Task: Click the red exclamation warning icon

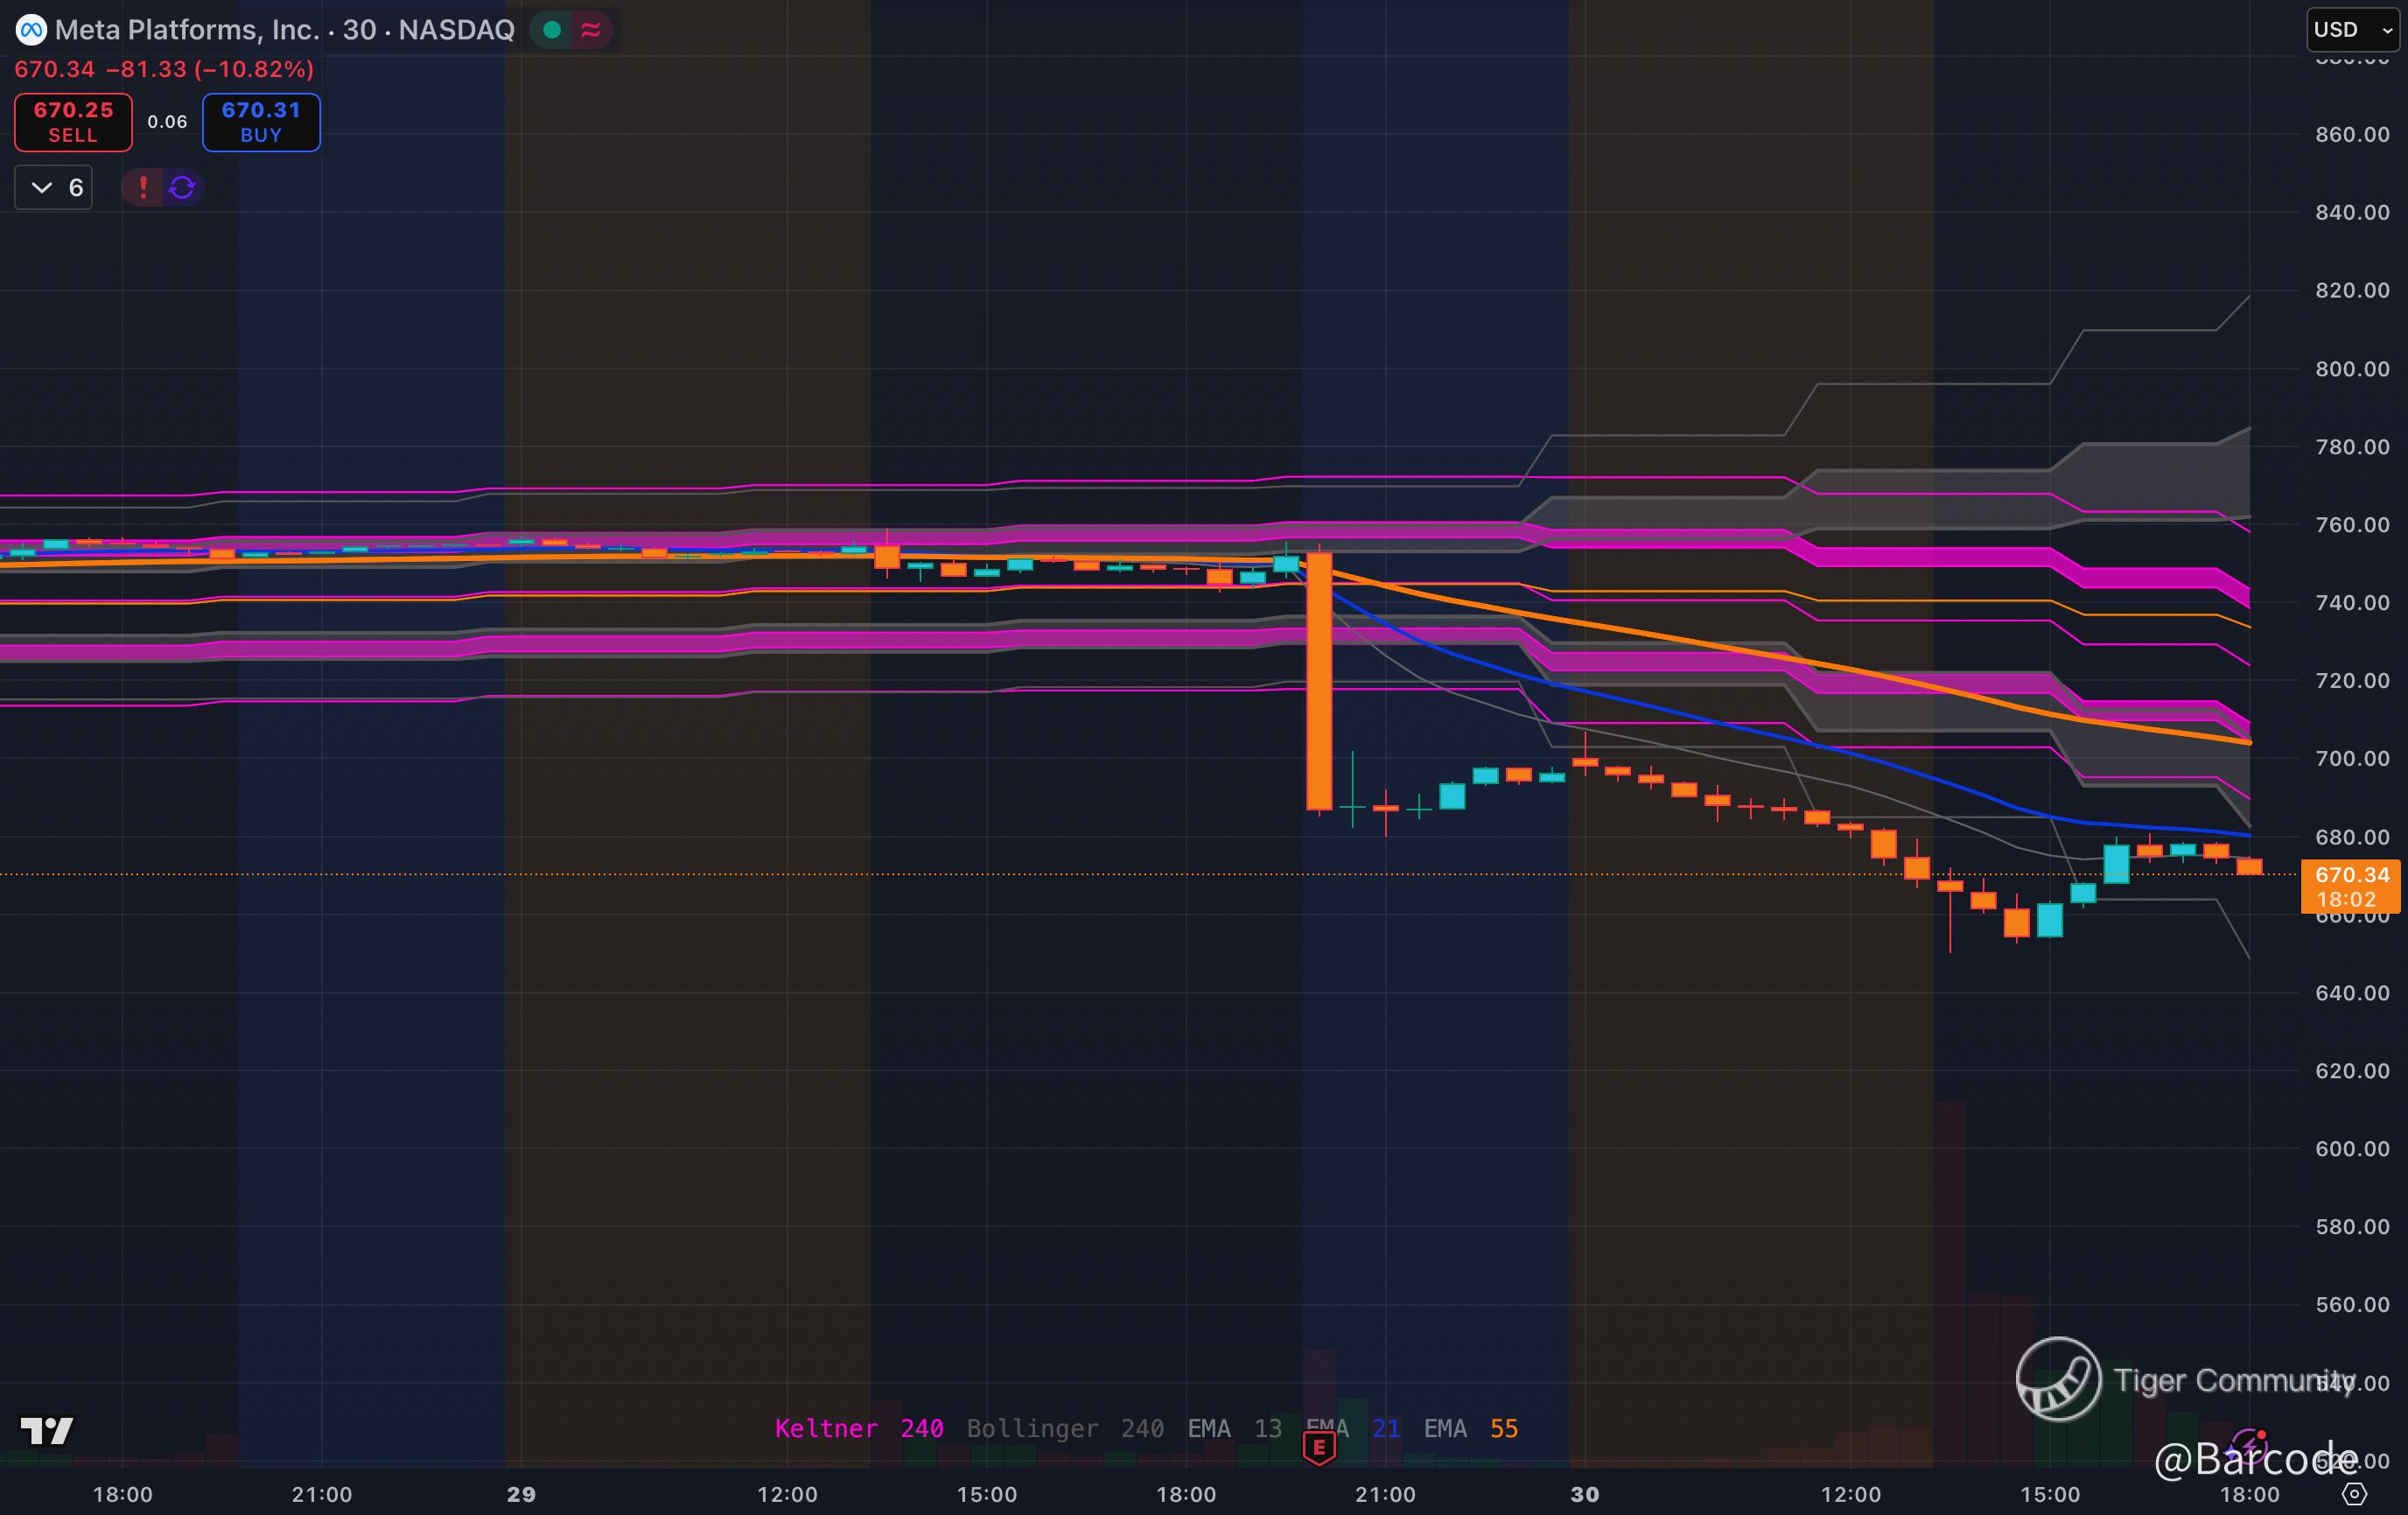Action: 143,187
